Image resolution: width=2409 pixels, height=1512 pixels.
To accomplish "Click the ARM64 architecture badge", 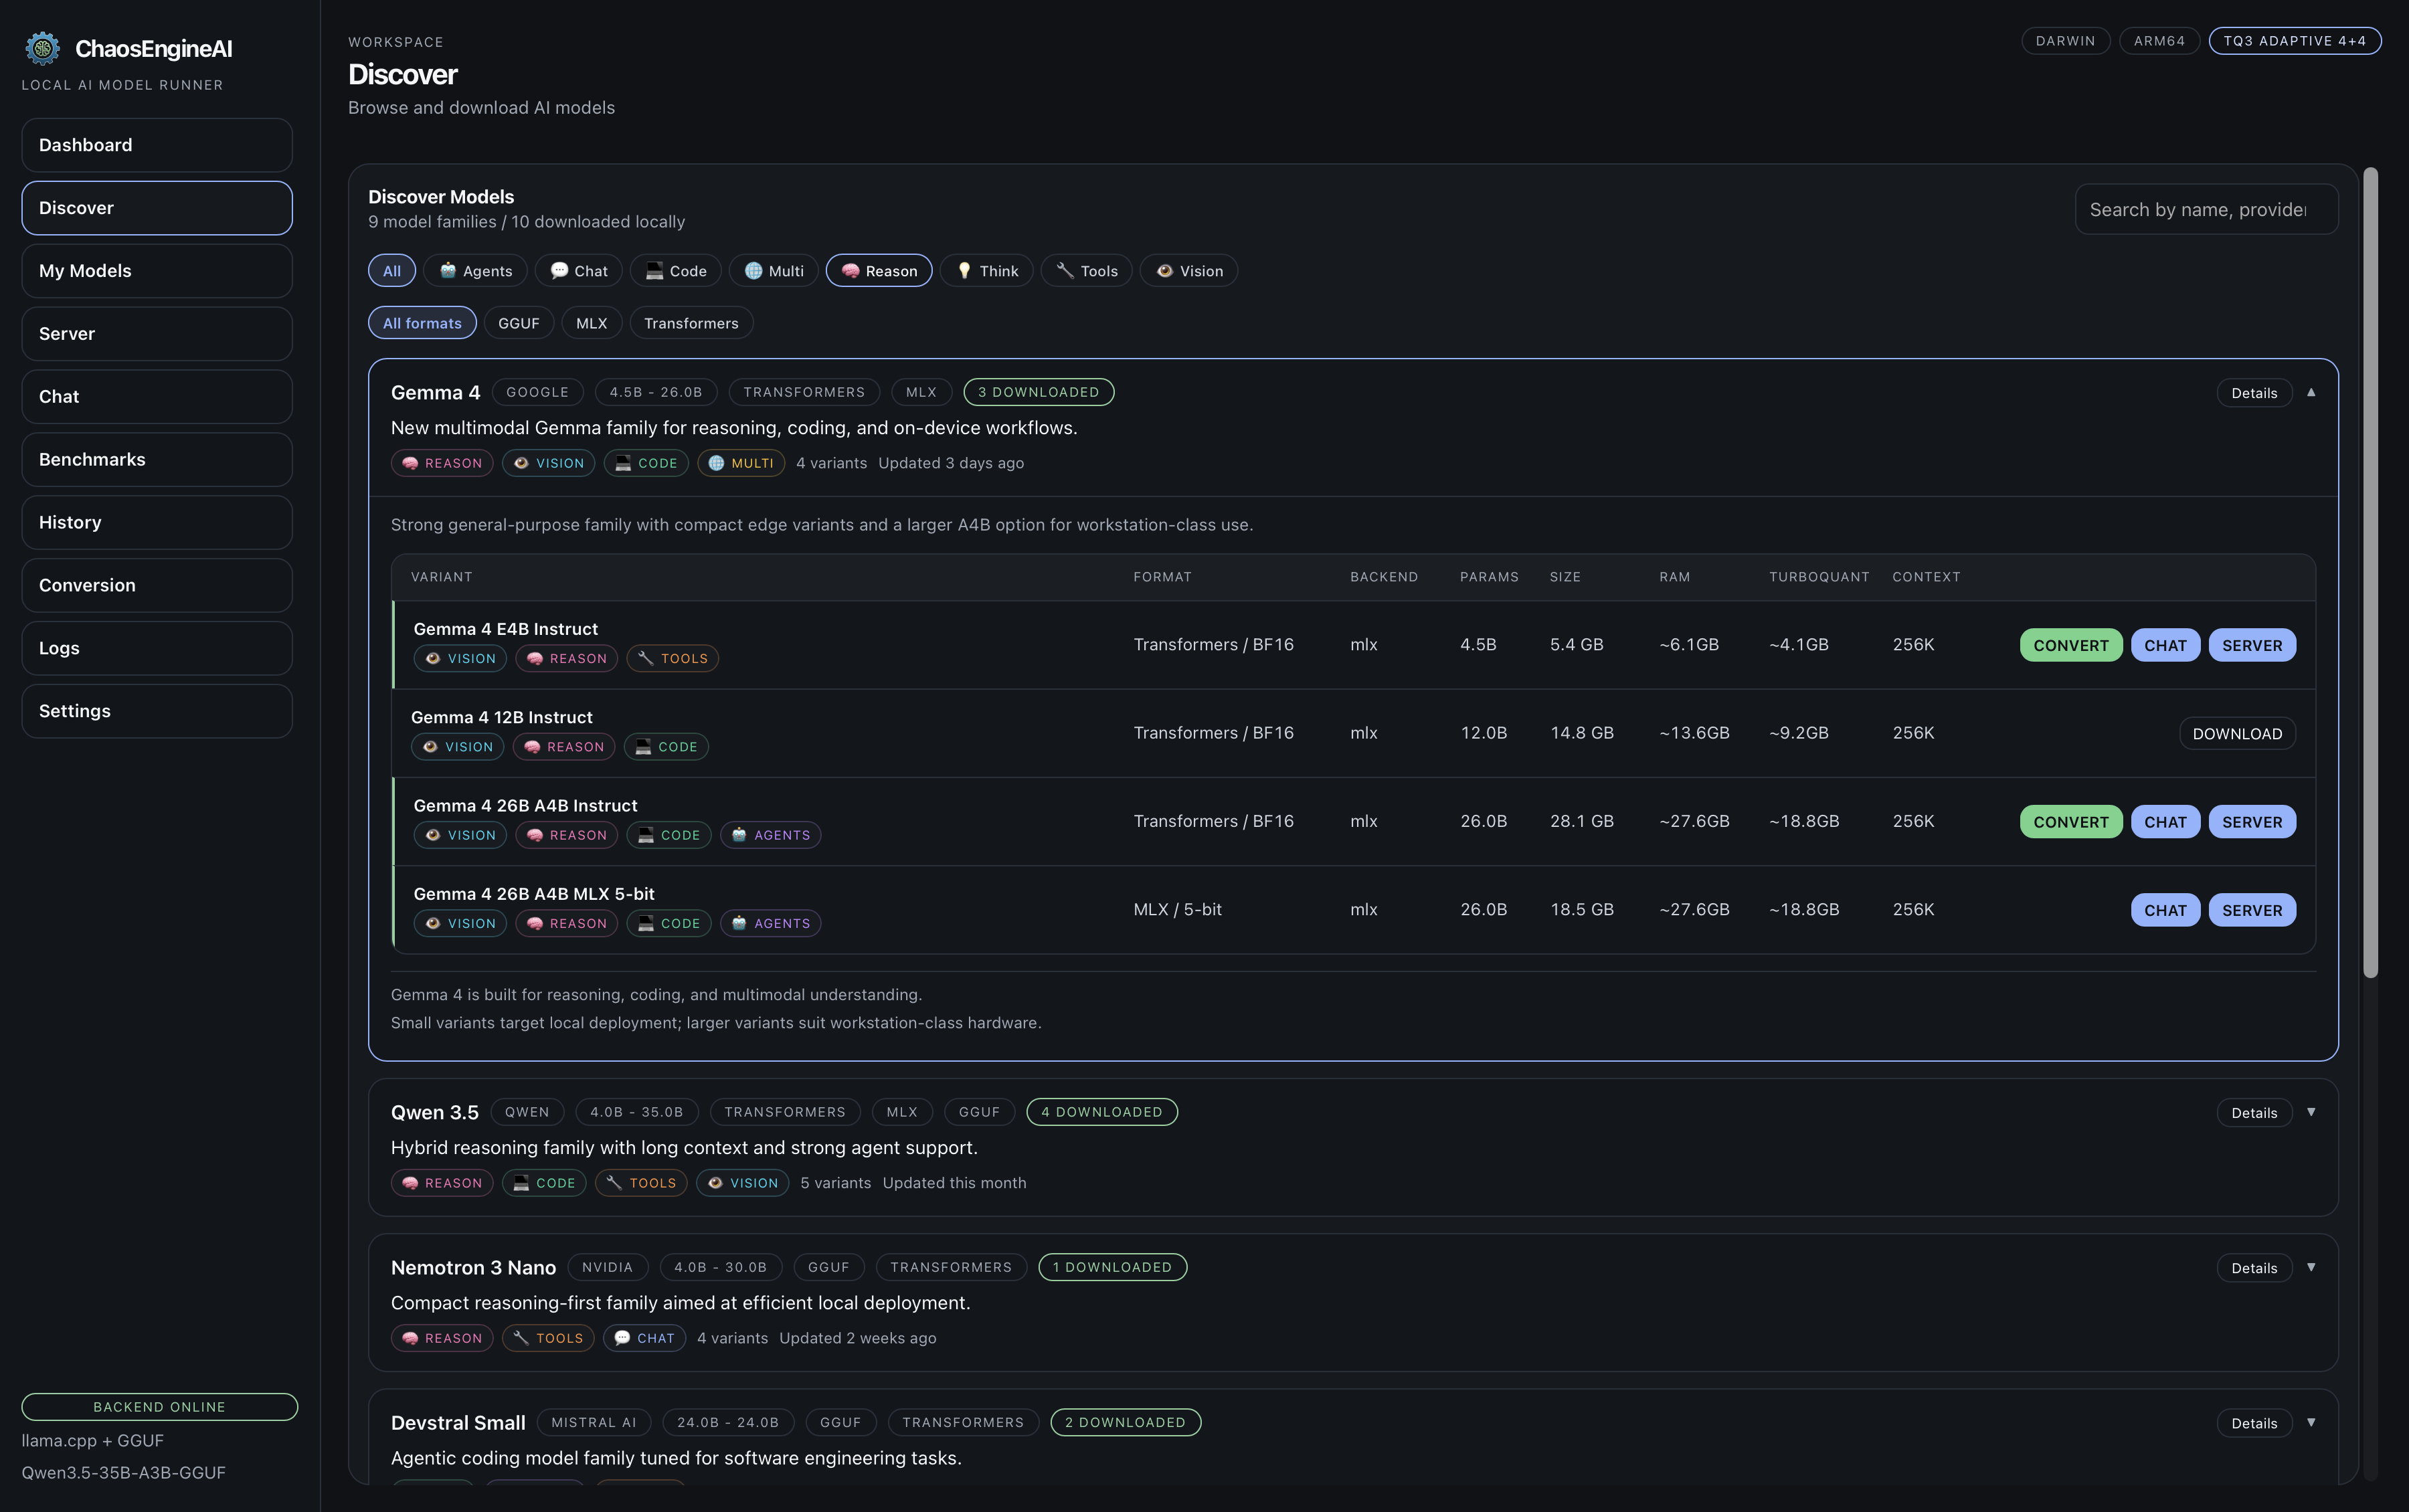I will 2159,41.
